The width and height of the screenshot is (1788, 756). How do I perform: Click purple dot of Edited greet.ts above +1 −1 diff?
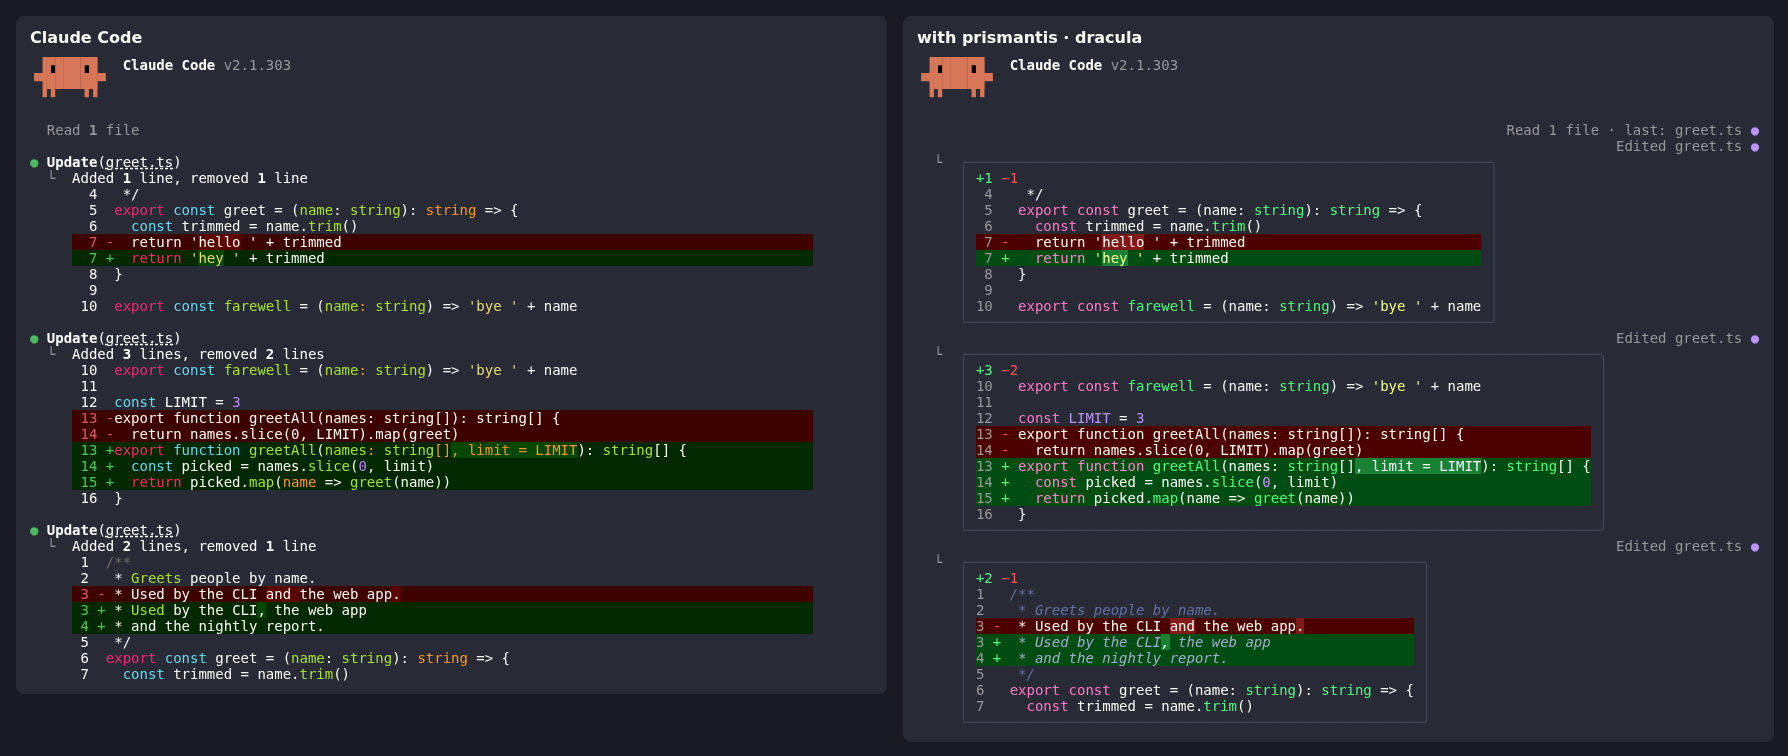click(1755, 147)
